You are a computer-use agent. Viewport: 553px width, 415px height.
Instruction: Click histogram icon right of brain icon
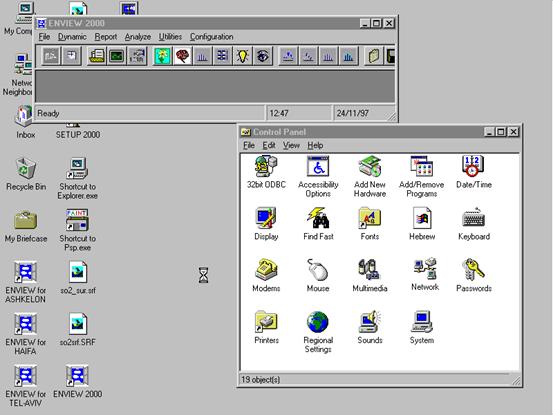point(202,56)
